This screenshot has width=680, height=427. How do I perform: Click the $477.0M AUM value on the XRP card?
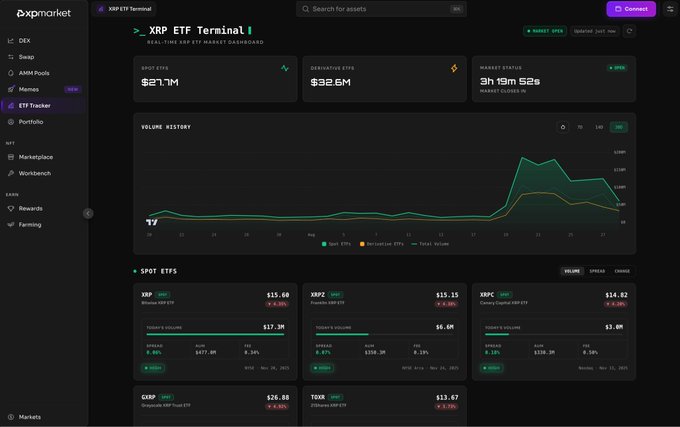[206, 352]
